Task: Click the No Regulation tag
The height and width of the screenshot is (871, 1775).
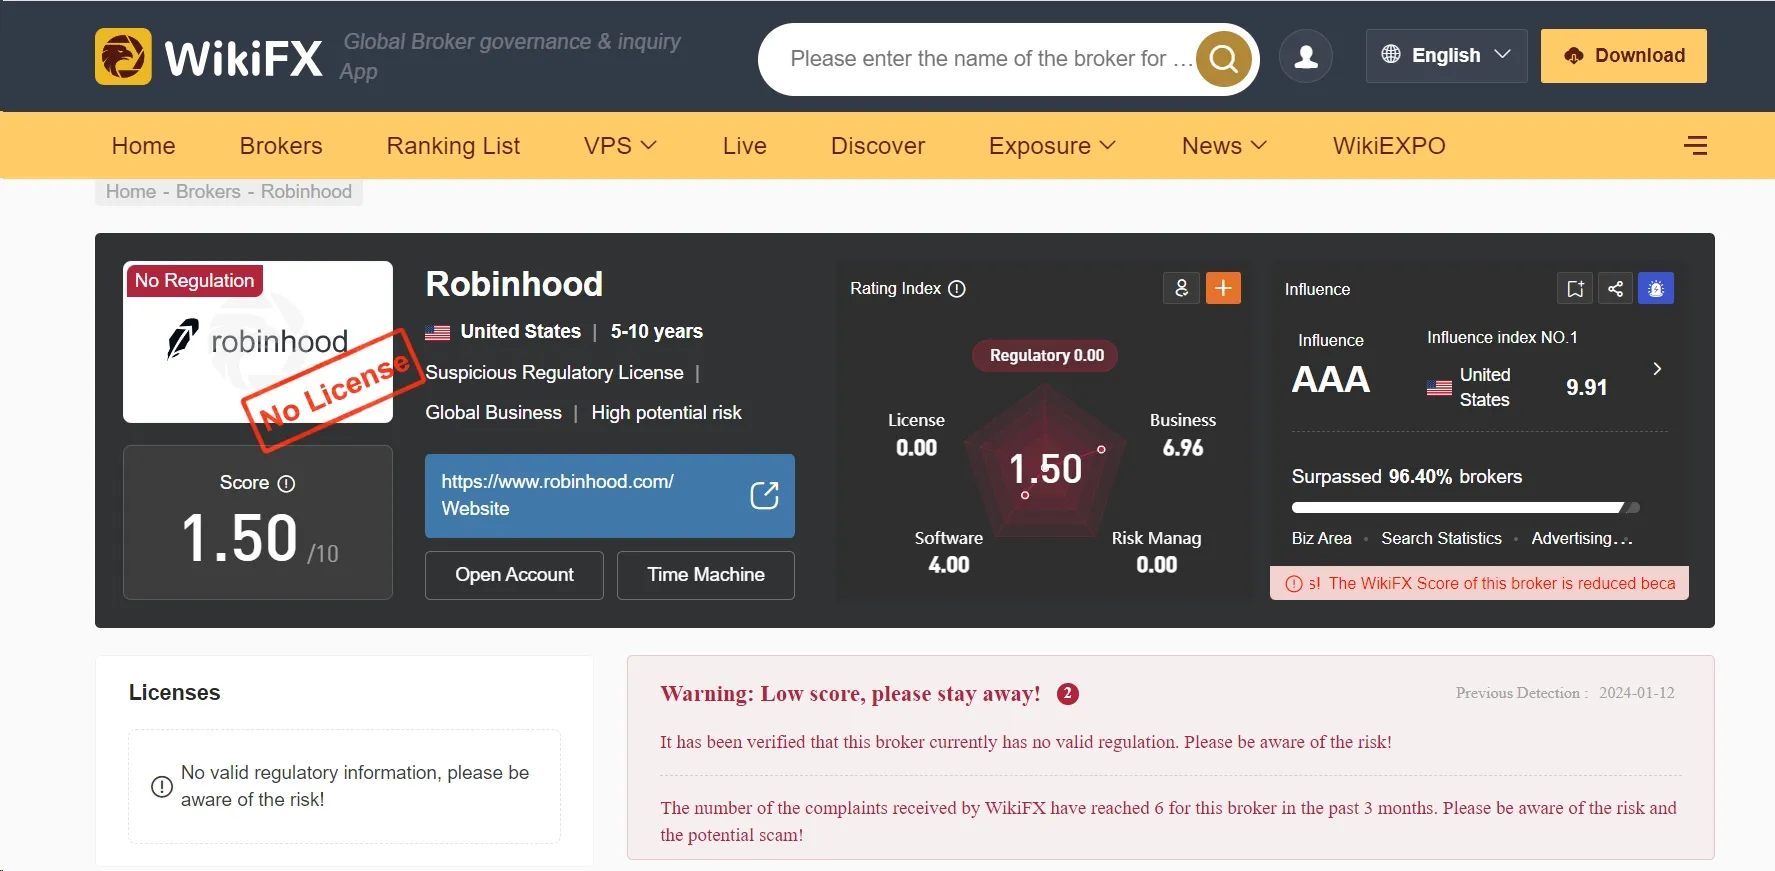Action: (x=194, y=281)
